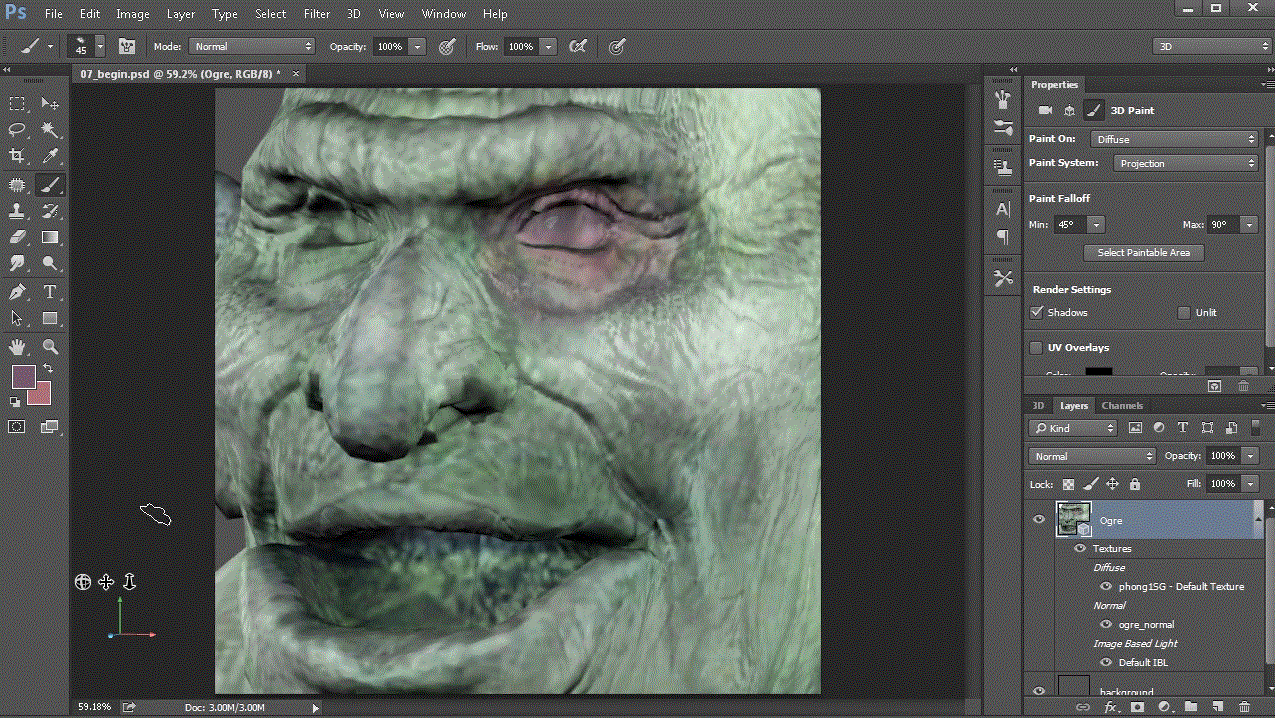The image size is (1275, 718).
Task: Hide ogre_normal texture
Action: pyautogui.click(x=1106, y=624)
